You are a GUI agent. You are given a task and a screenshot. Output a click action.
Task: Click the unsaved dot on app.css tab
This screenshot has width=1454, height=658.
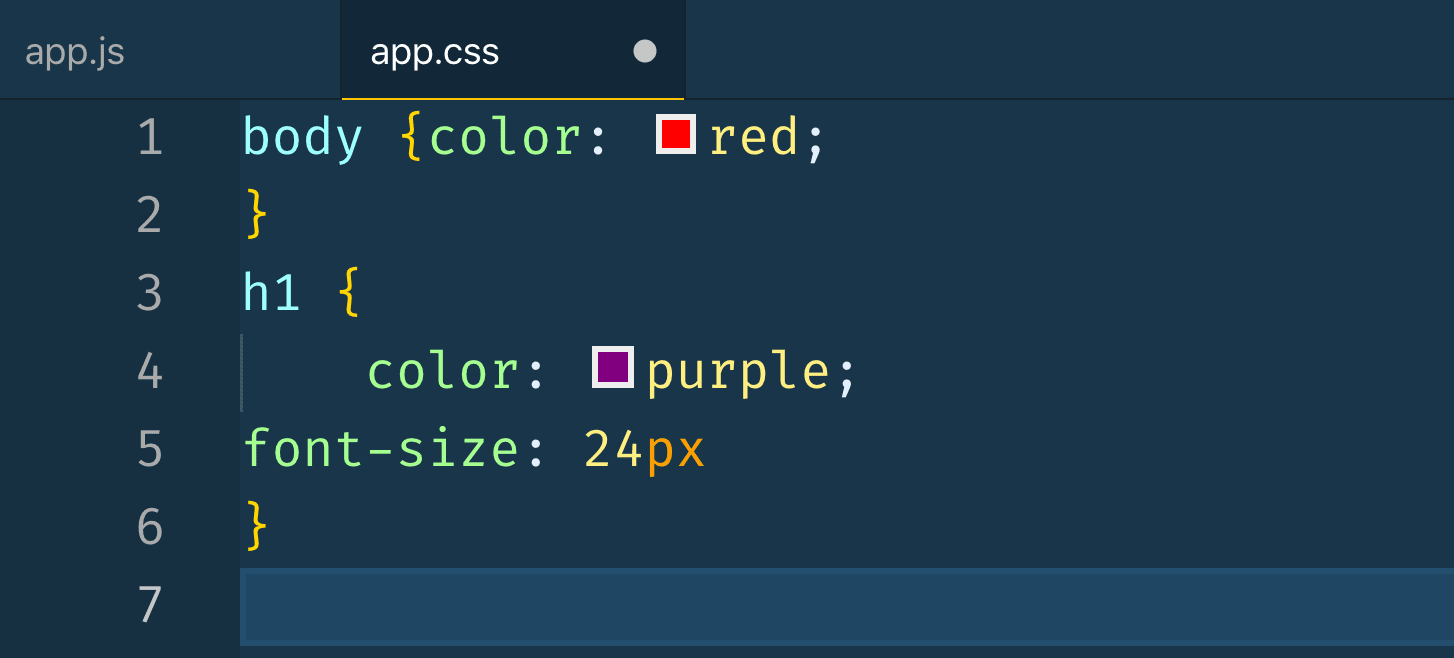(x=645, y=51)
